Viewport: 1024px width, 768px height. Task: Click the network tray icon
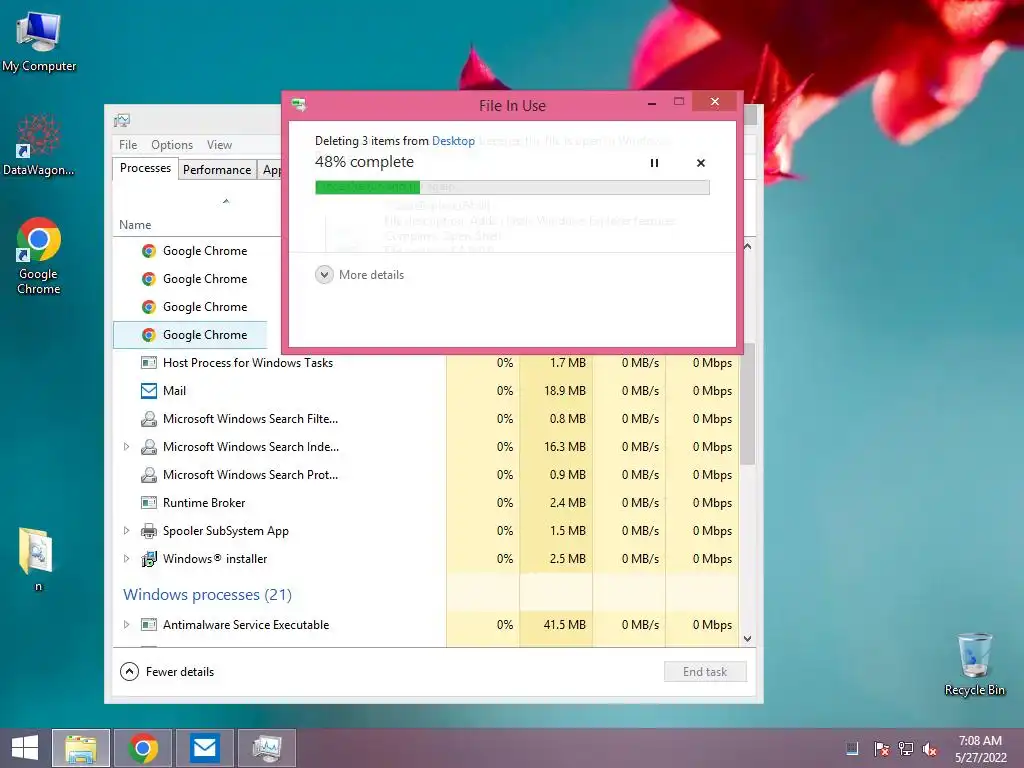(906, 749)
